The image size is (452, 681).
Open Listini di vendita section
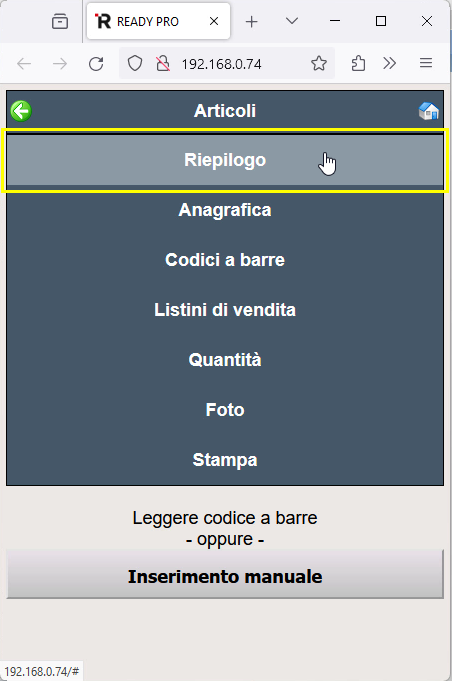point(225,310)
